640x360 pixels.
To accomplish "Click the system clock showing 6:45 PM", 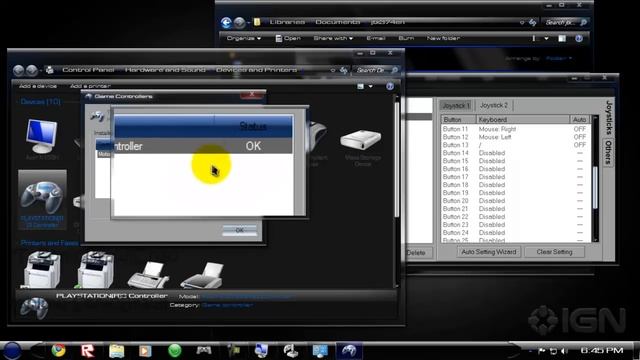I will point(601,350).
